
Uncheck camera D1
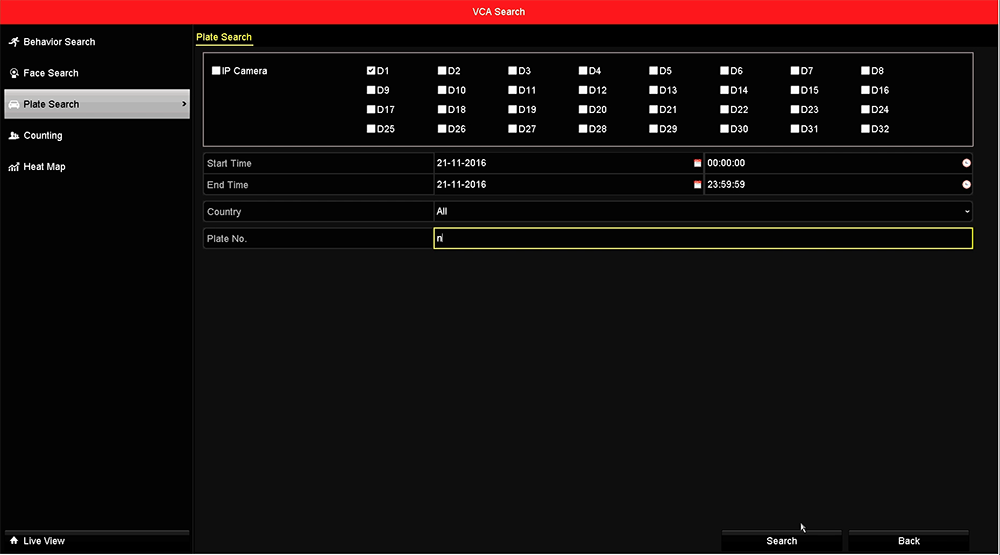pos(371,71)
